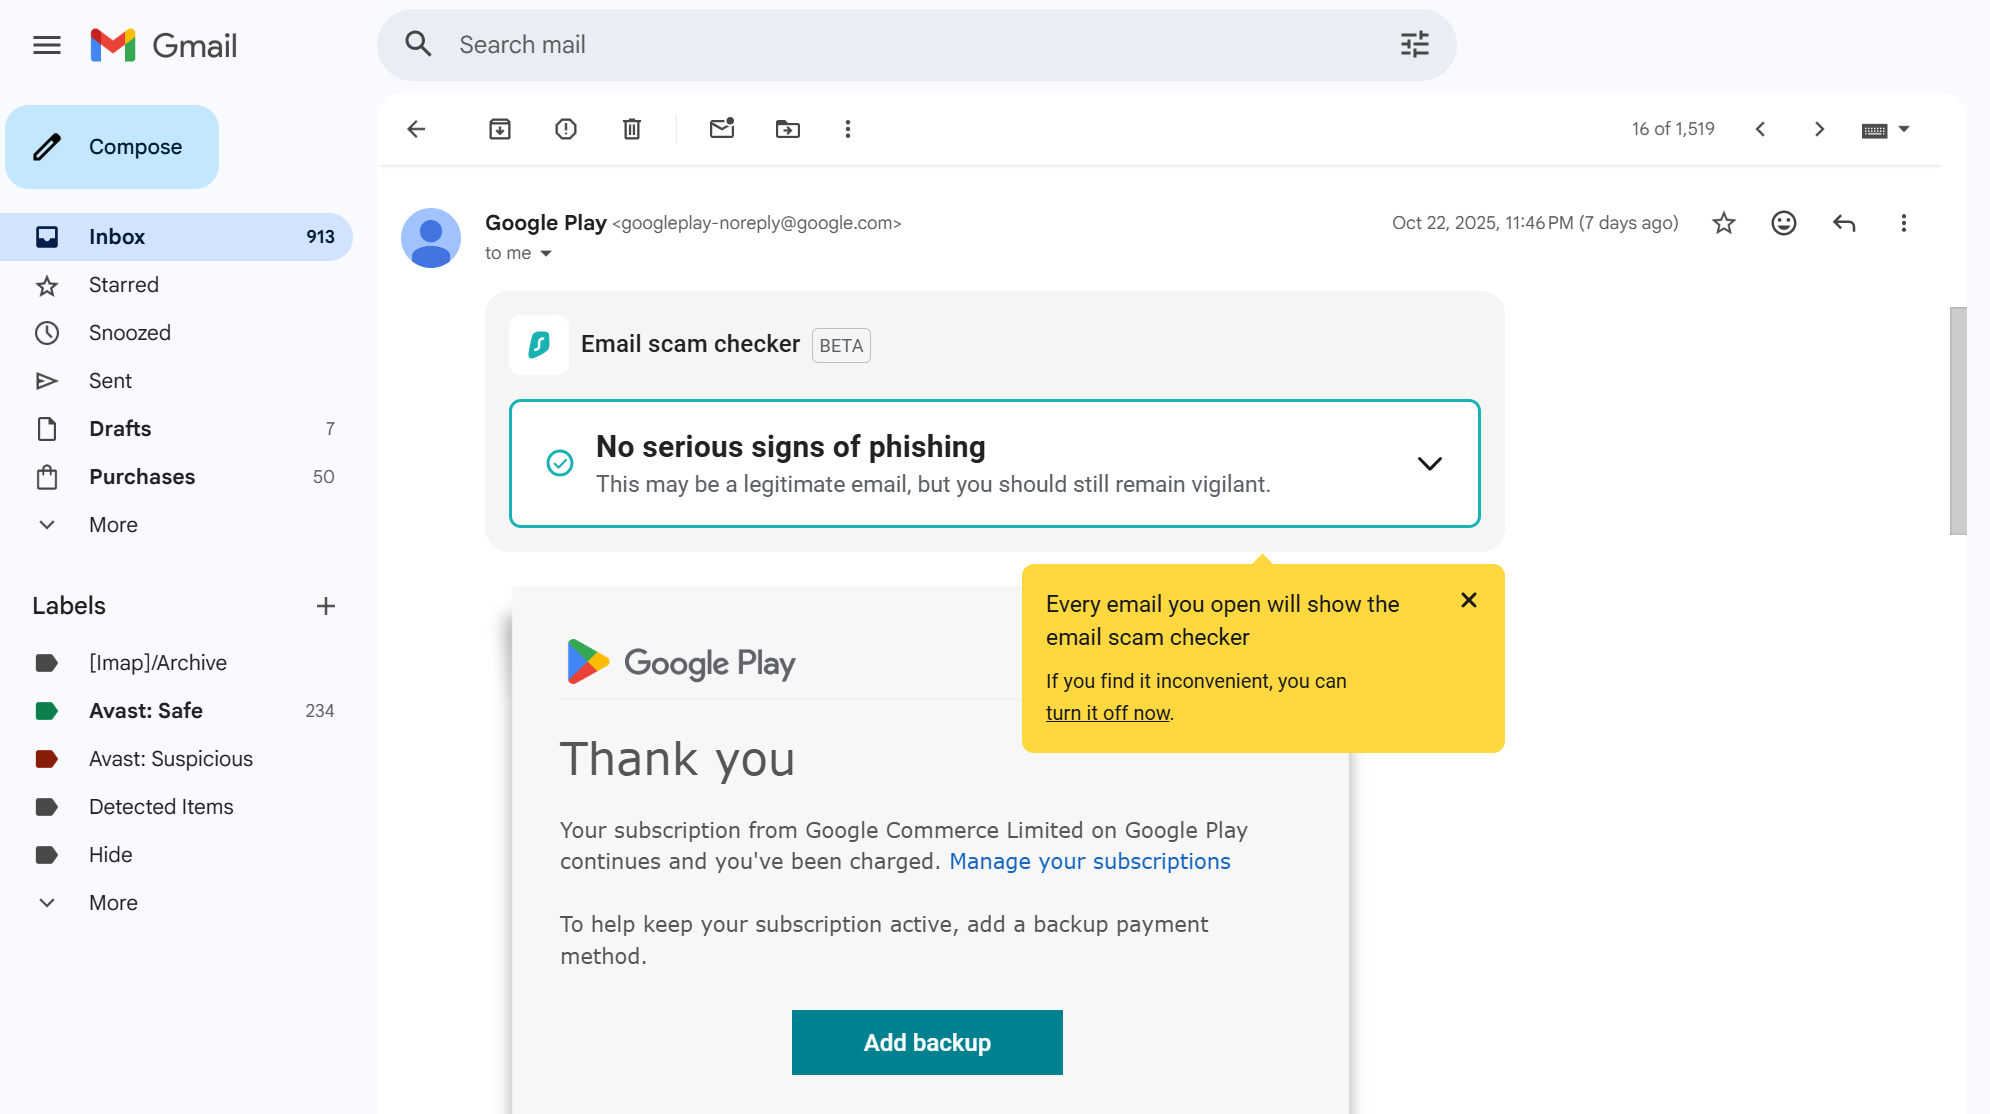This screenshot has width=1990, height=1114.
Task: Click the 'turn it off now' link
Action: pos(1107,712)
